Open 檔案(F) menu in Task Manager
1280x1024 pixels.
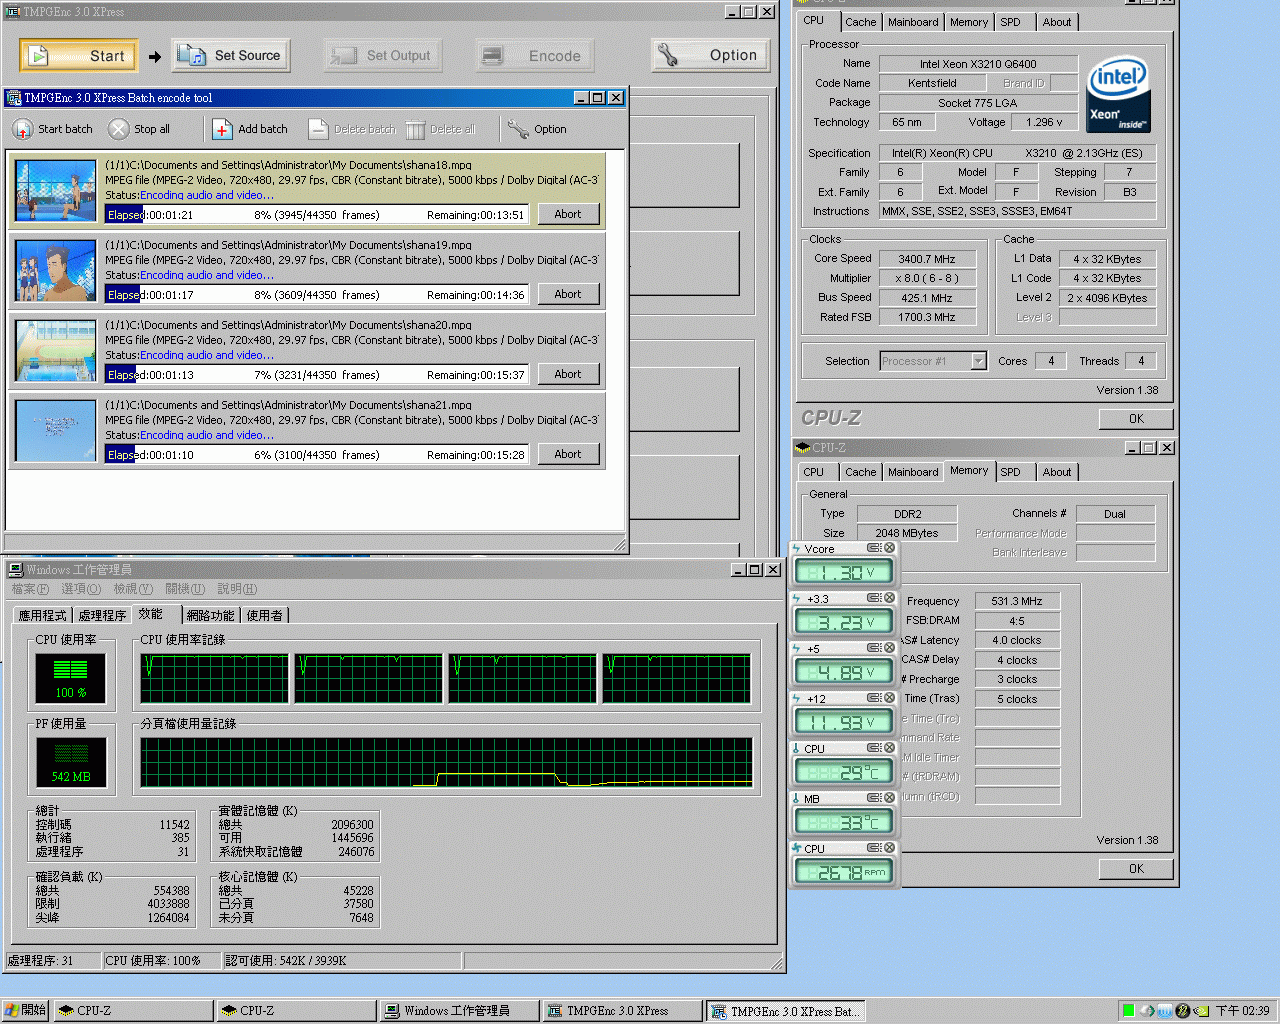coord(30,589)
